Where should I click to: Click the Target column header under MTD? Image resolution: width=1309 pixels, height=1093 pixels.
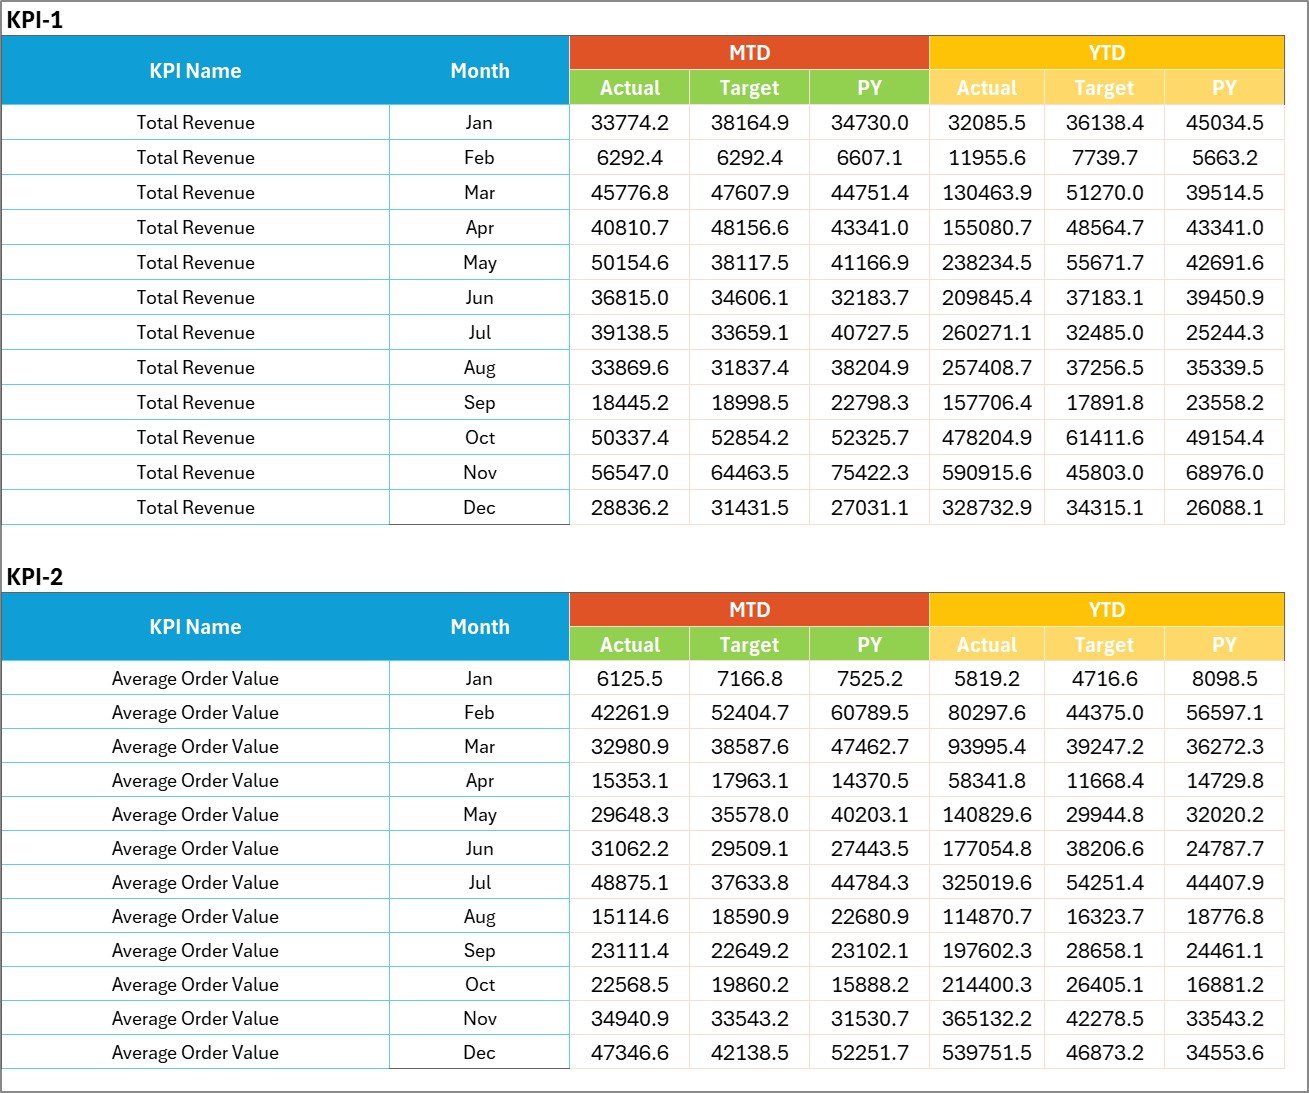(x=748, y=88)
